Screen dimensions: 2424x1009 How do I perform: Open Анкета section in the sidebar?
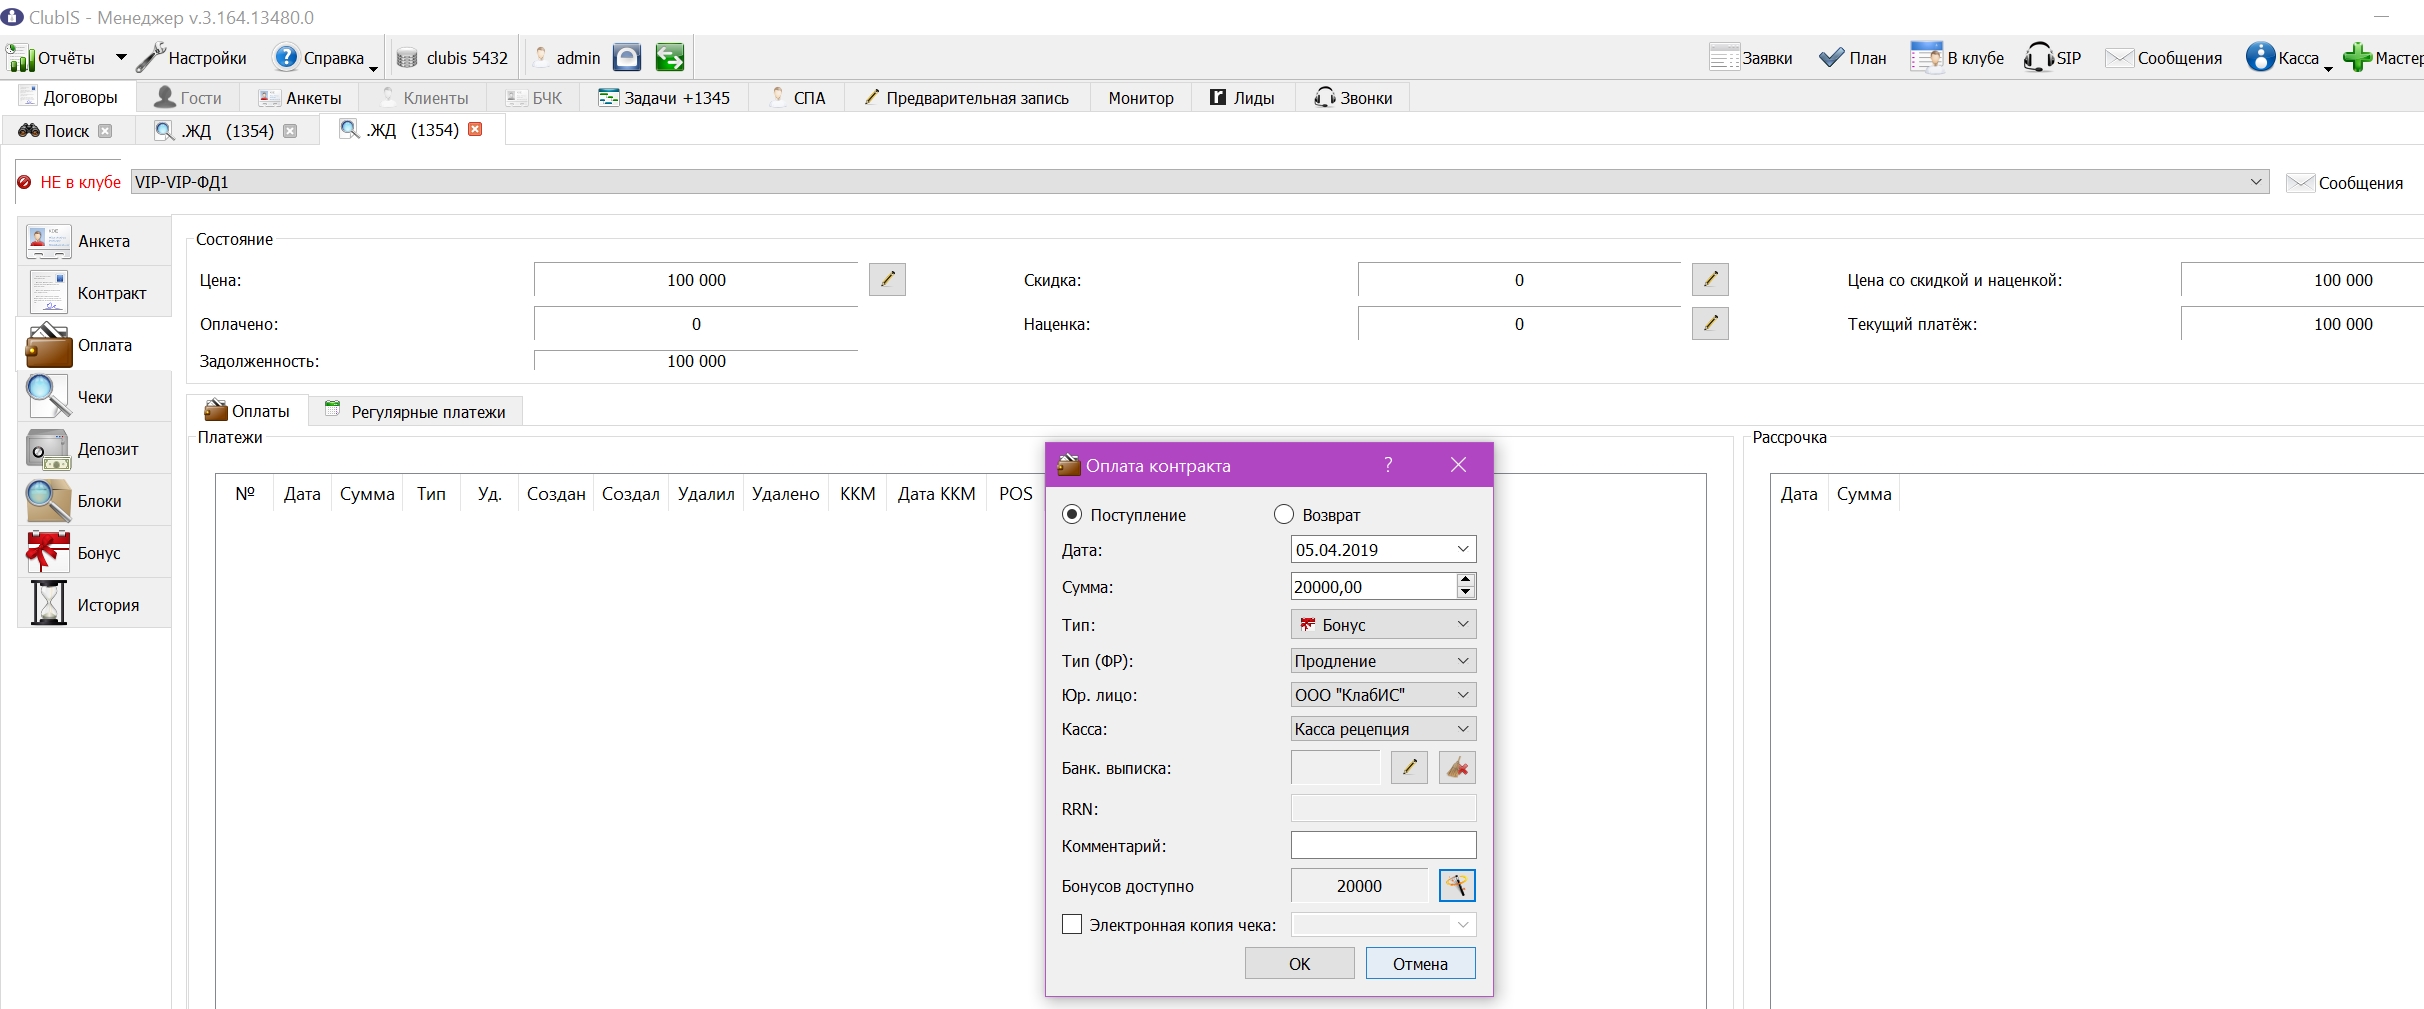click(x=94, y=241)
